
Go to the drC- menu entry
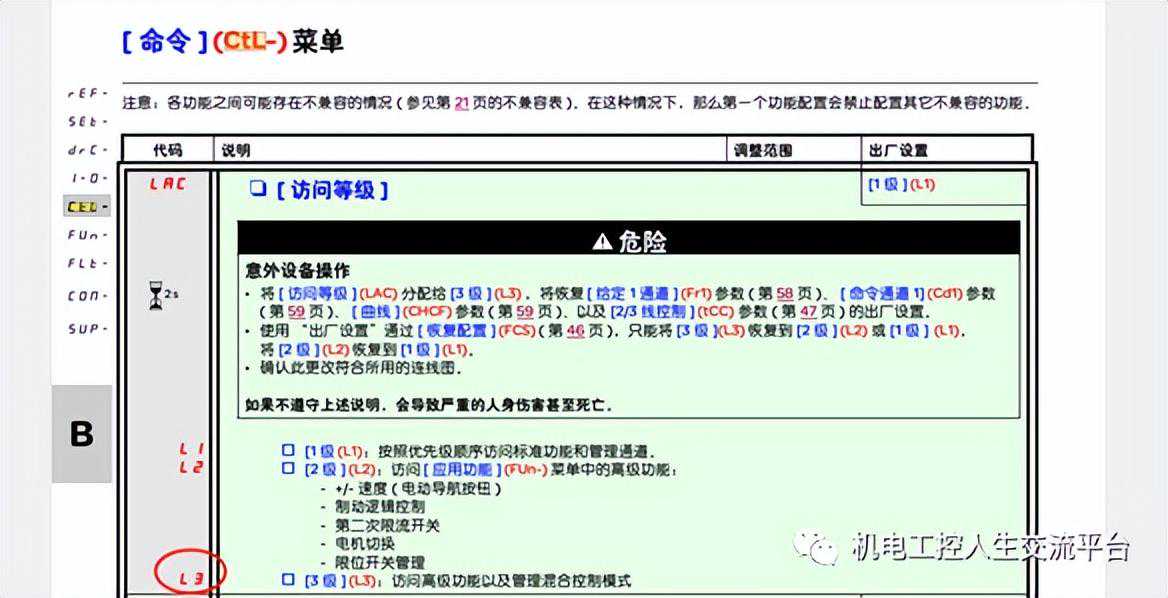(86, 150)
